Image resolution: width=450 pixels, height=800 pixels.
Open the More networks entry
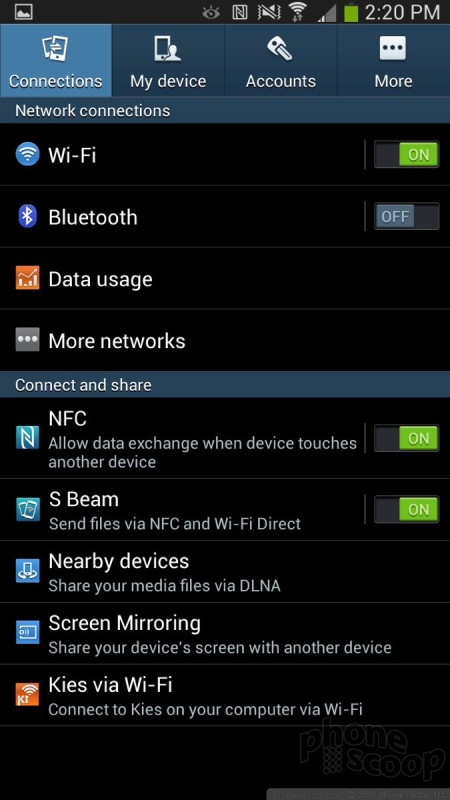point(225,340)
